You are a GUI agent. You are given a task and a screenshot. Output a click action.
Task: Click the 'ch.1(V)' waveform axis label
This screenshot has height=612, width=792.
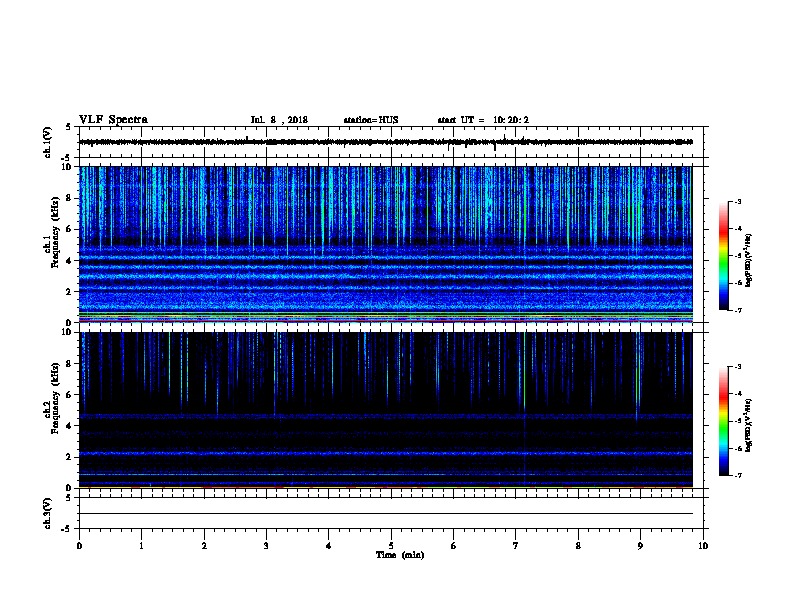(x=47, y=142)
